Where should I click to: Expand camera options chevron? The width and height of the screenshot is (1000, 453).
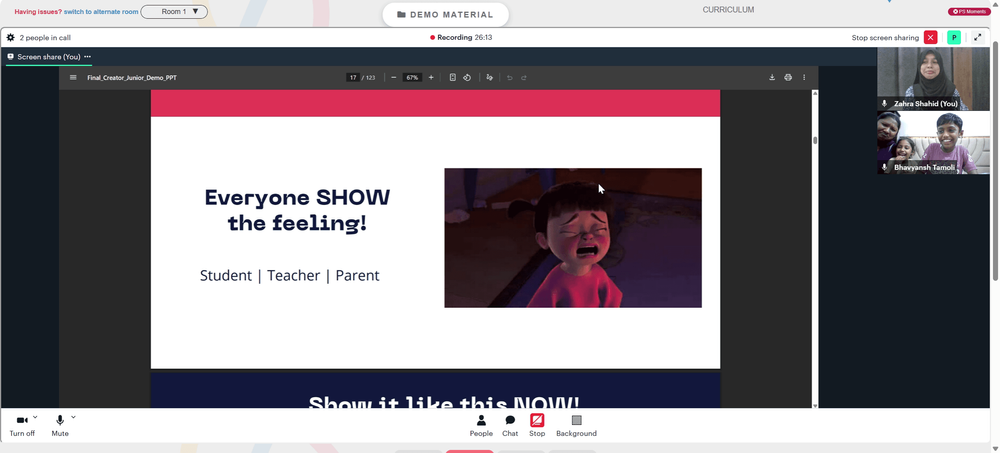coord(35,417)
